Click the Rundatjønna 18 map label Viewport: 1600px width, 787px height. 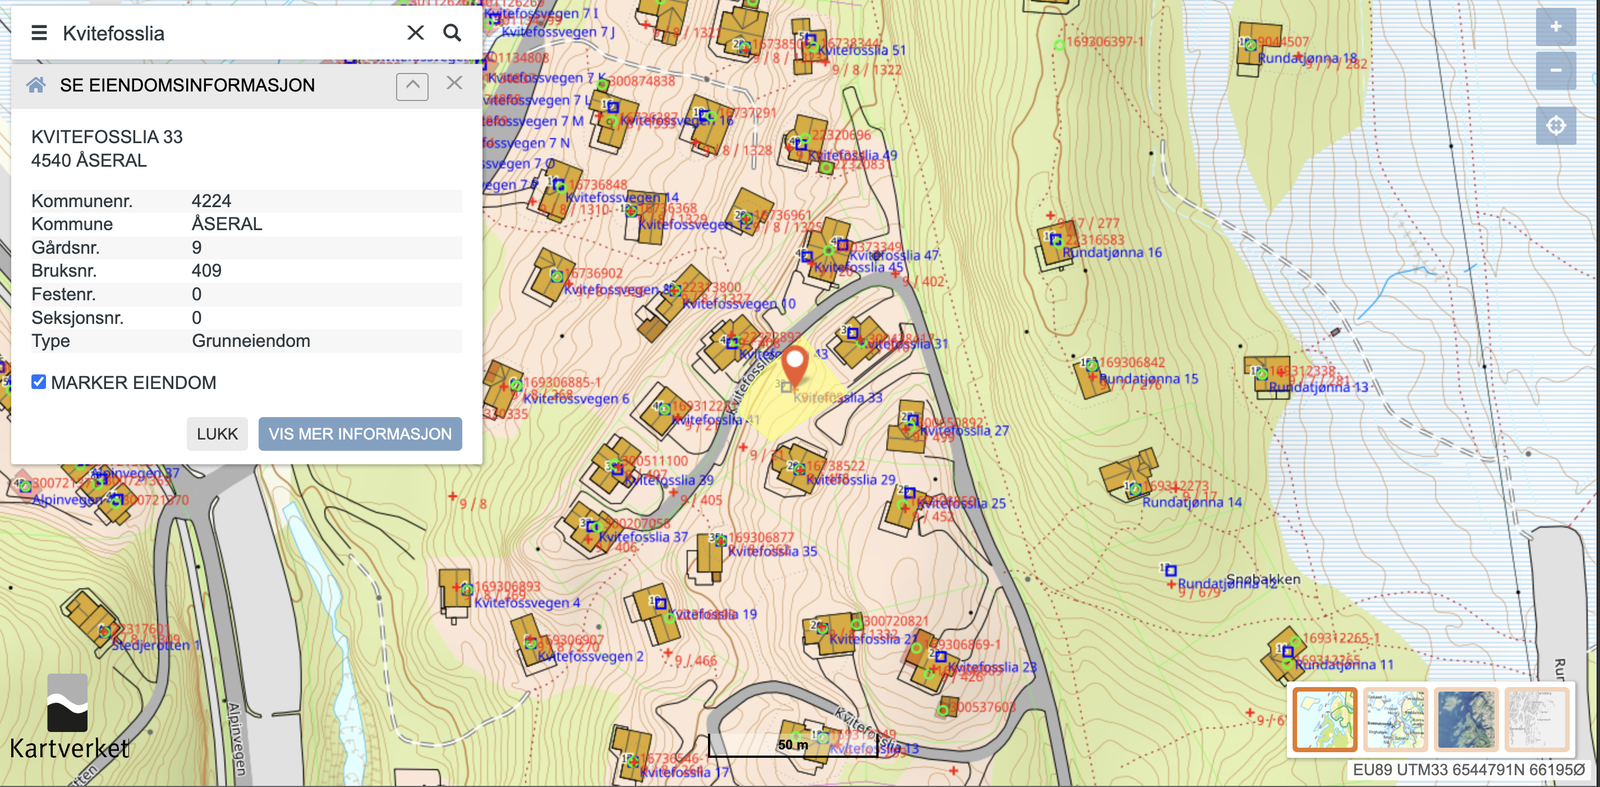[1308, 58]
